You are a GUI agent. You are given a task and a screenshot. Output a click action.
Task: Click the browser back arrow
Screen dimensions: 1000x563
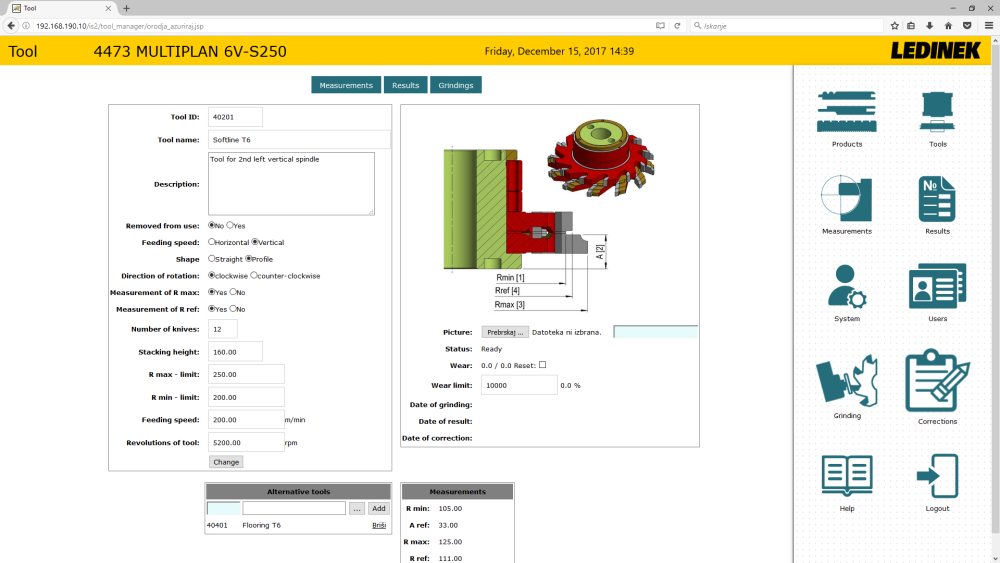click(11, 26)
